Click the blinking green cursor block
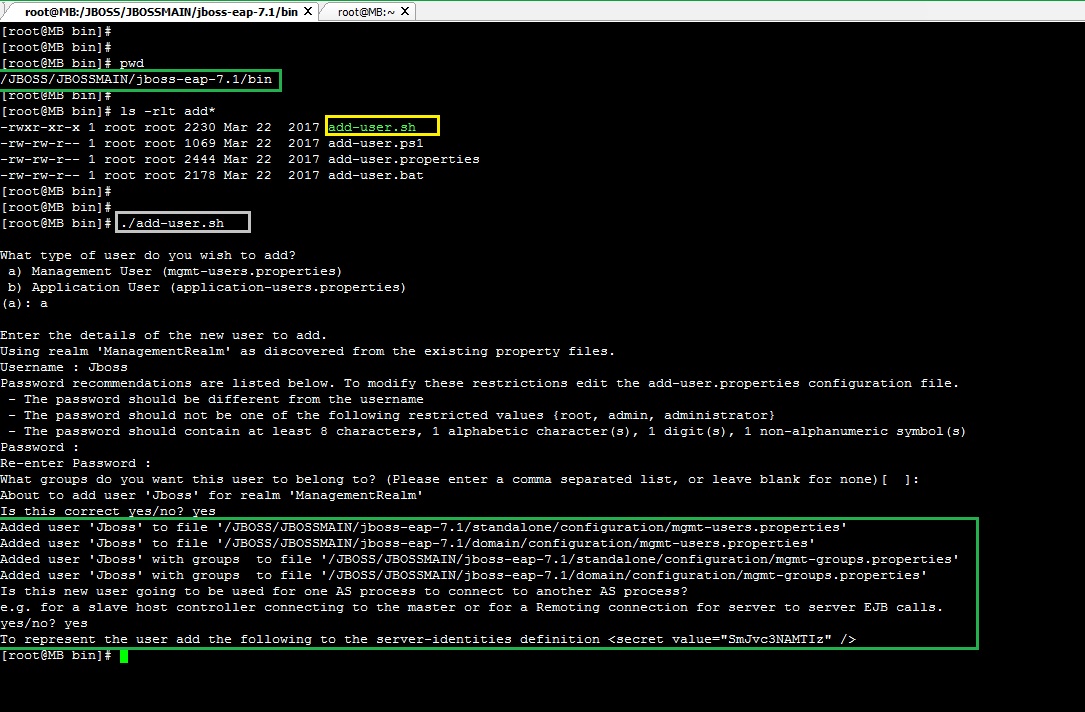The width and height of the screenshot is (1085, 712). click(124, 655)
